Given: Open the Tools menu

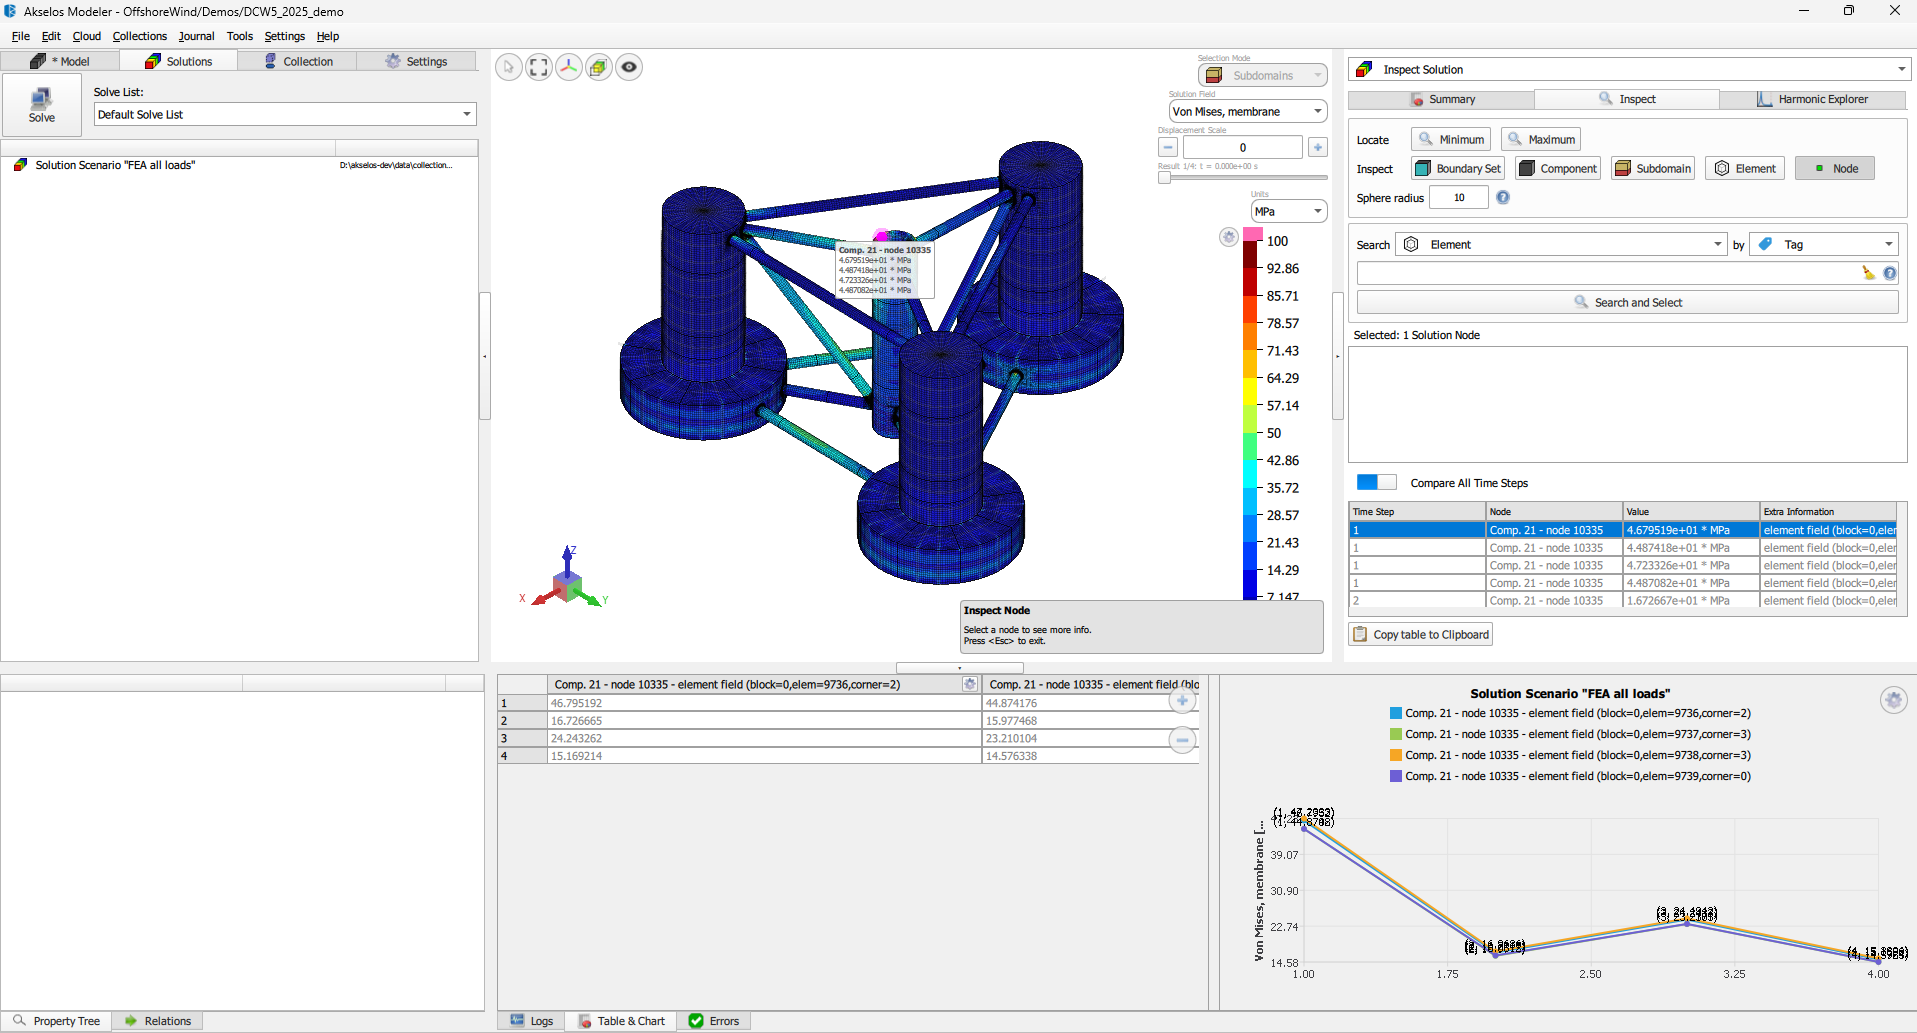Looking at the screenshot, I should [240, 36].
